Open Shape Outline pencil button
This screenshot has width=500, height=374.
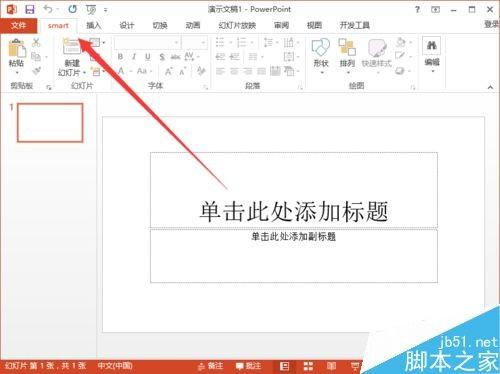[x=403, y=56]
